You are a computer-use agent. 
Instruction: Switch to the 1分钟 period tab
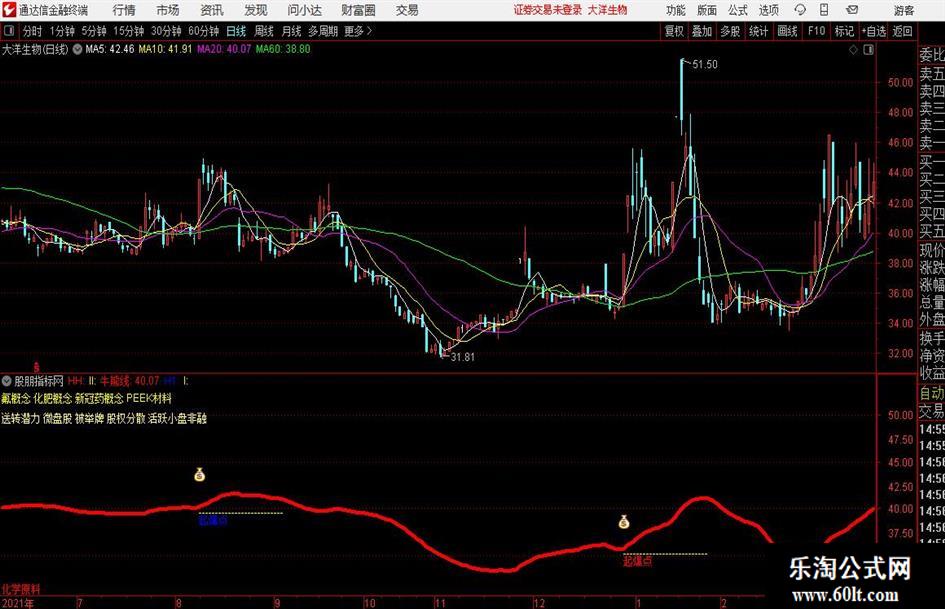62,31
